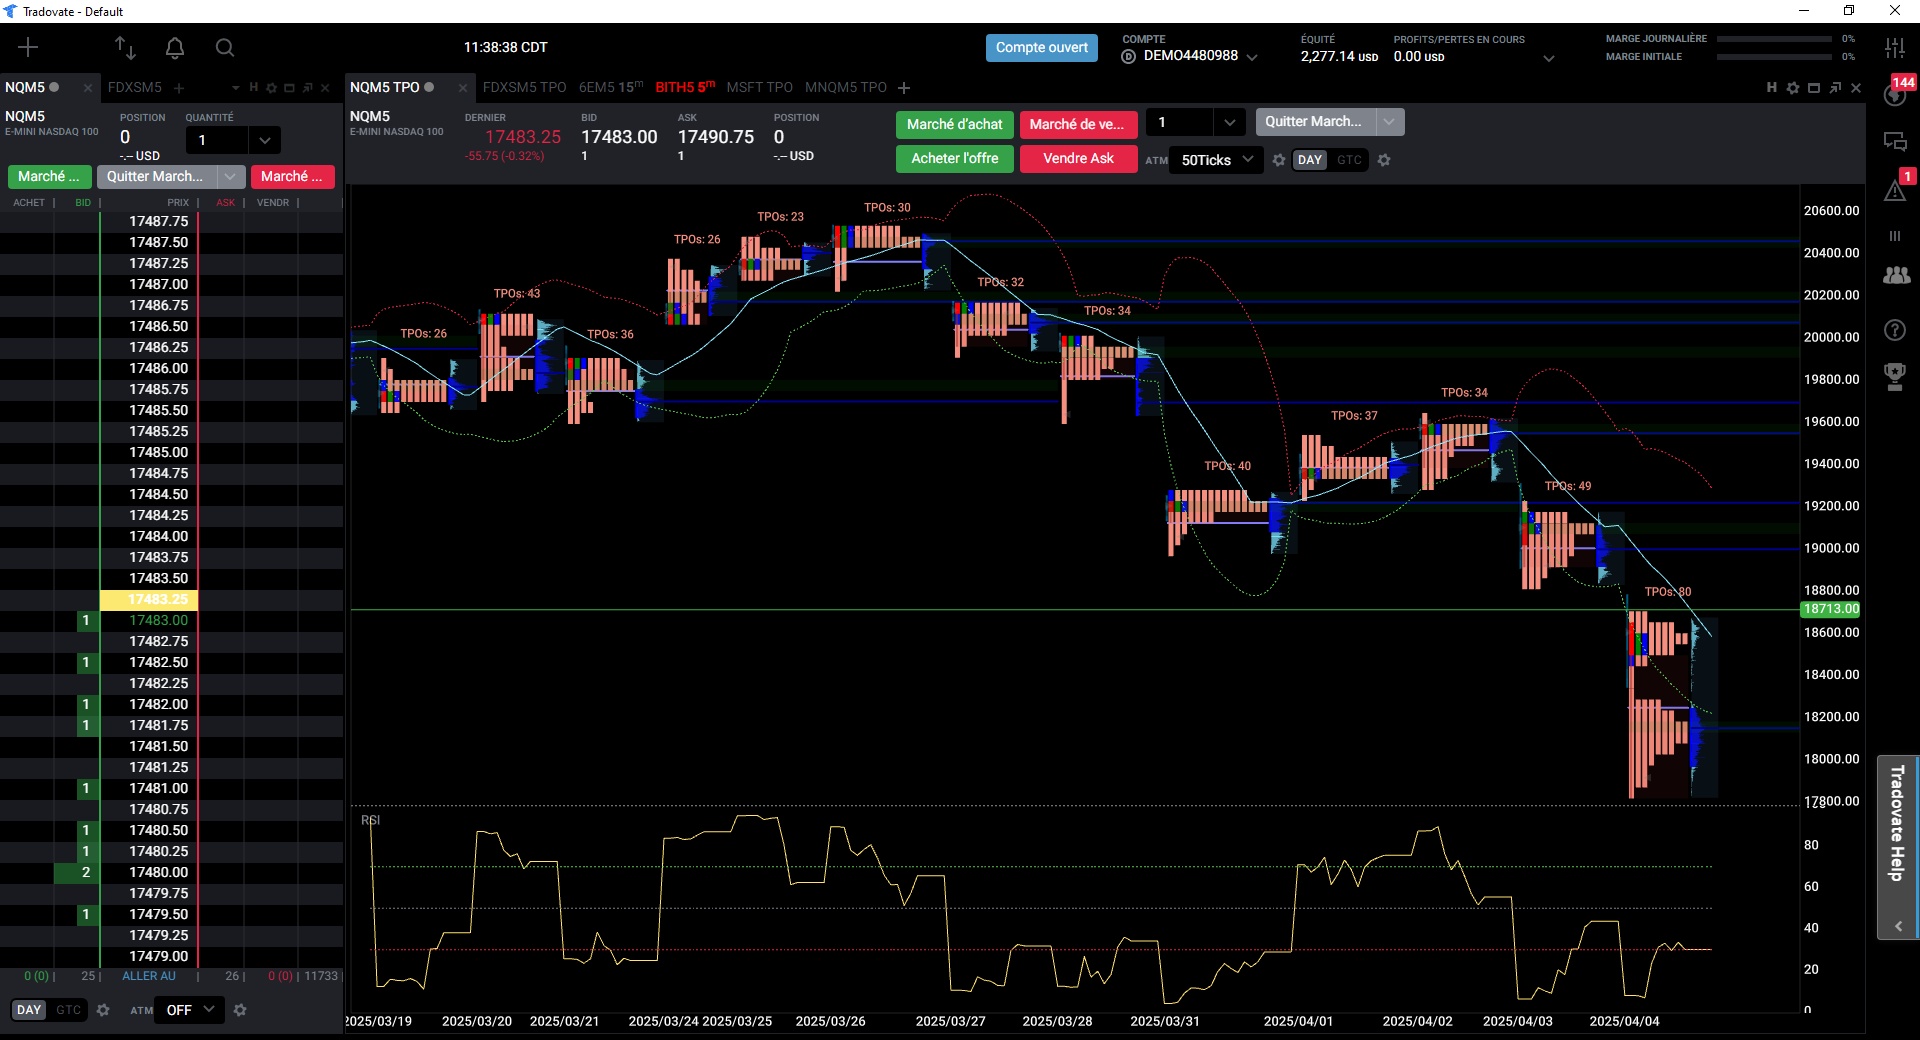Select DAY order duration in chart panel
The height and width of the screenshot is (1040, 1920).
tap(1309, 160)
